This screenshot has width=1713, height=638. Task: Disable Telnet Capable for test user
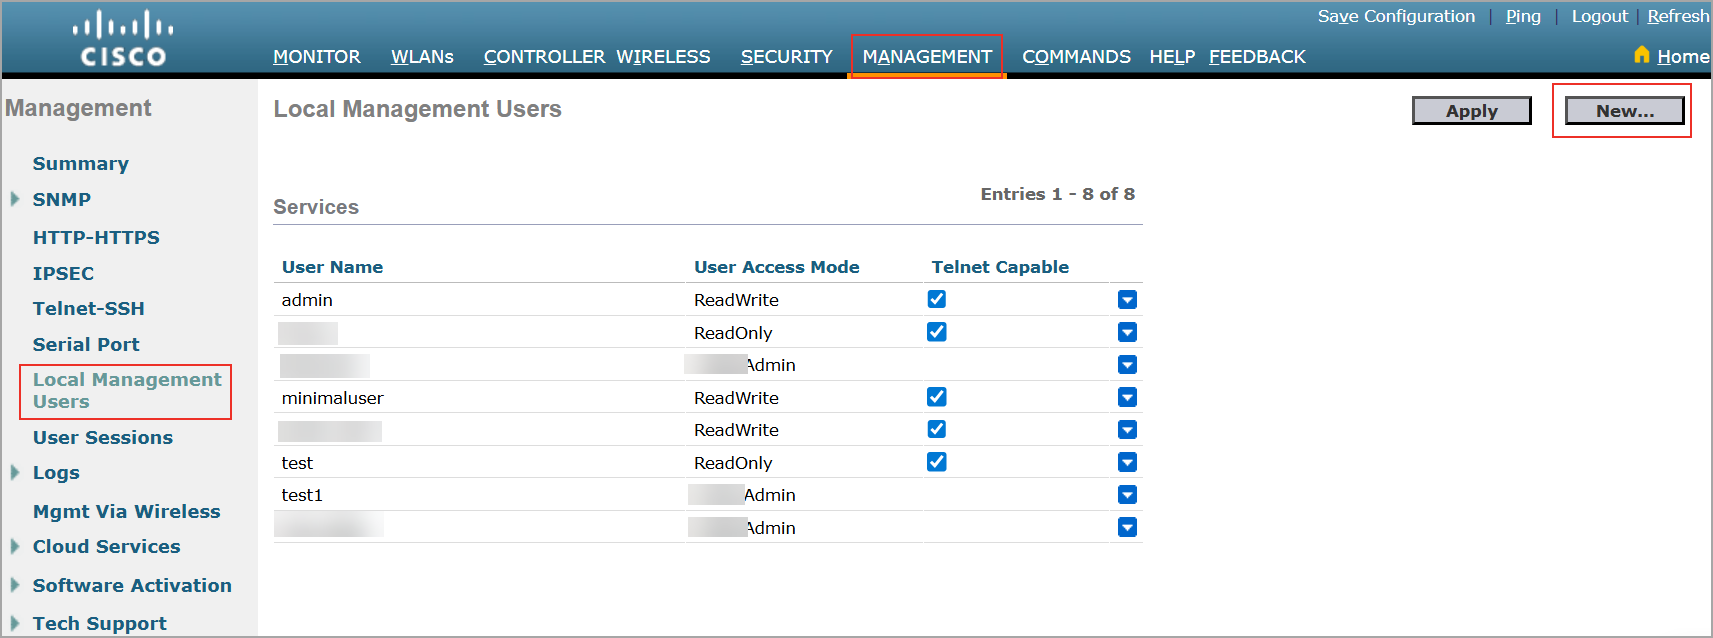[936, 462]
